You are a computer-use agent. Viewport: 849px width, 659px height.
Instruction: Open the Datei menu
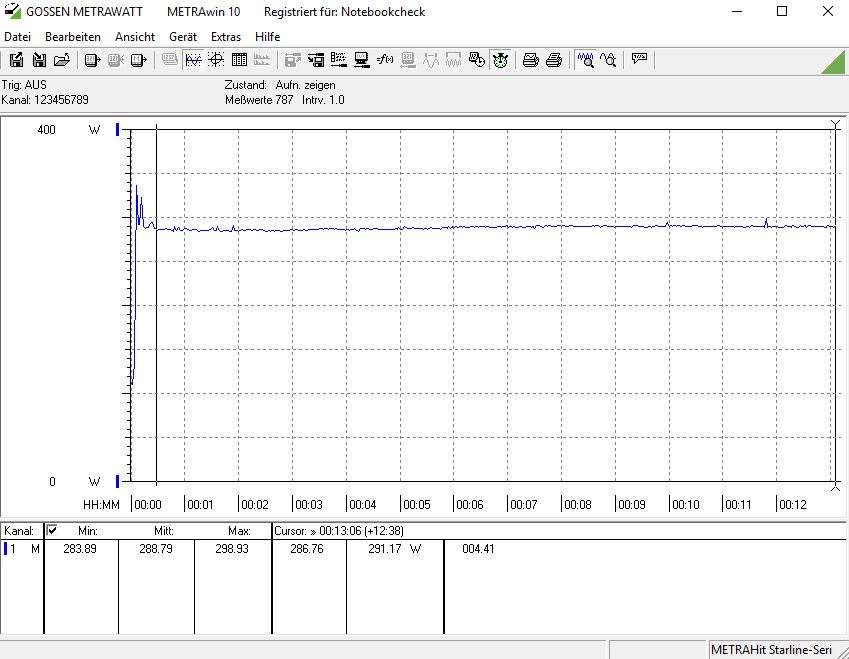pyautogui.click(x=19, y=36)
